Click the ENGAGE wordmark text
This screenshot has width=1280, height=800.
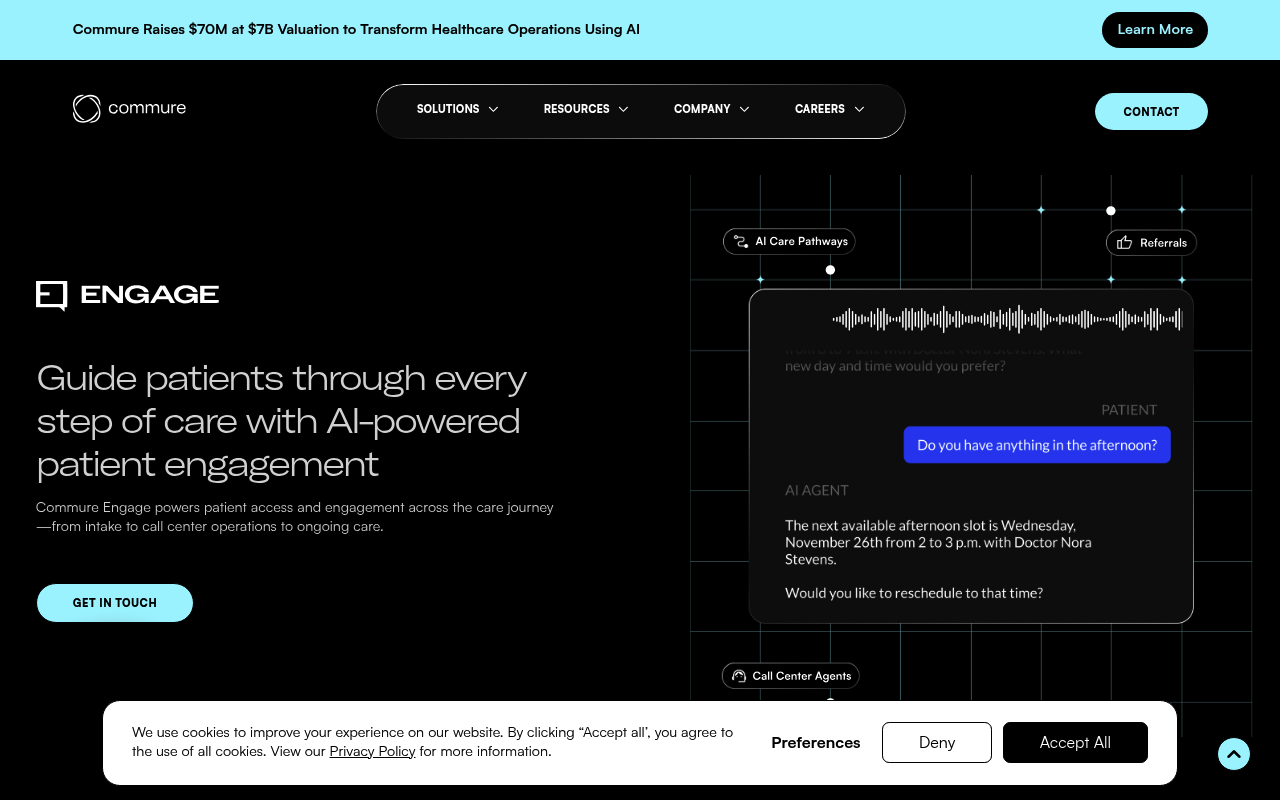click(150, 295)
